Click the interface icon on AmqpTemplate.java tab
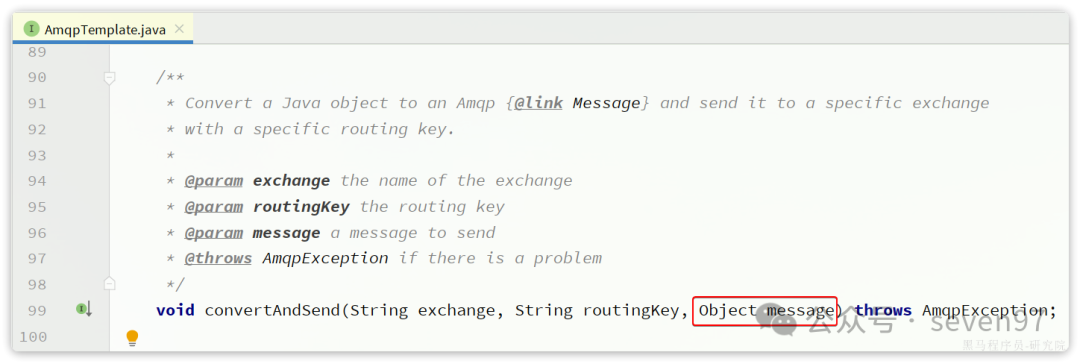 pyautogui.click(x=31, y=29)
